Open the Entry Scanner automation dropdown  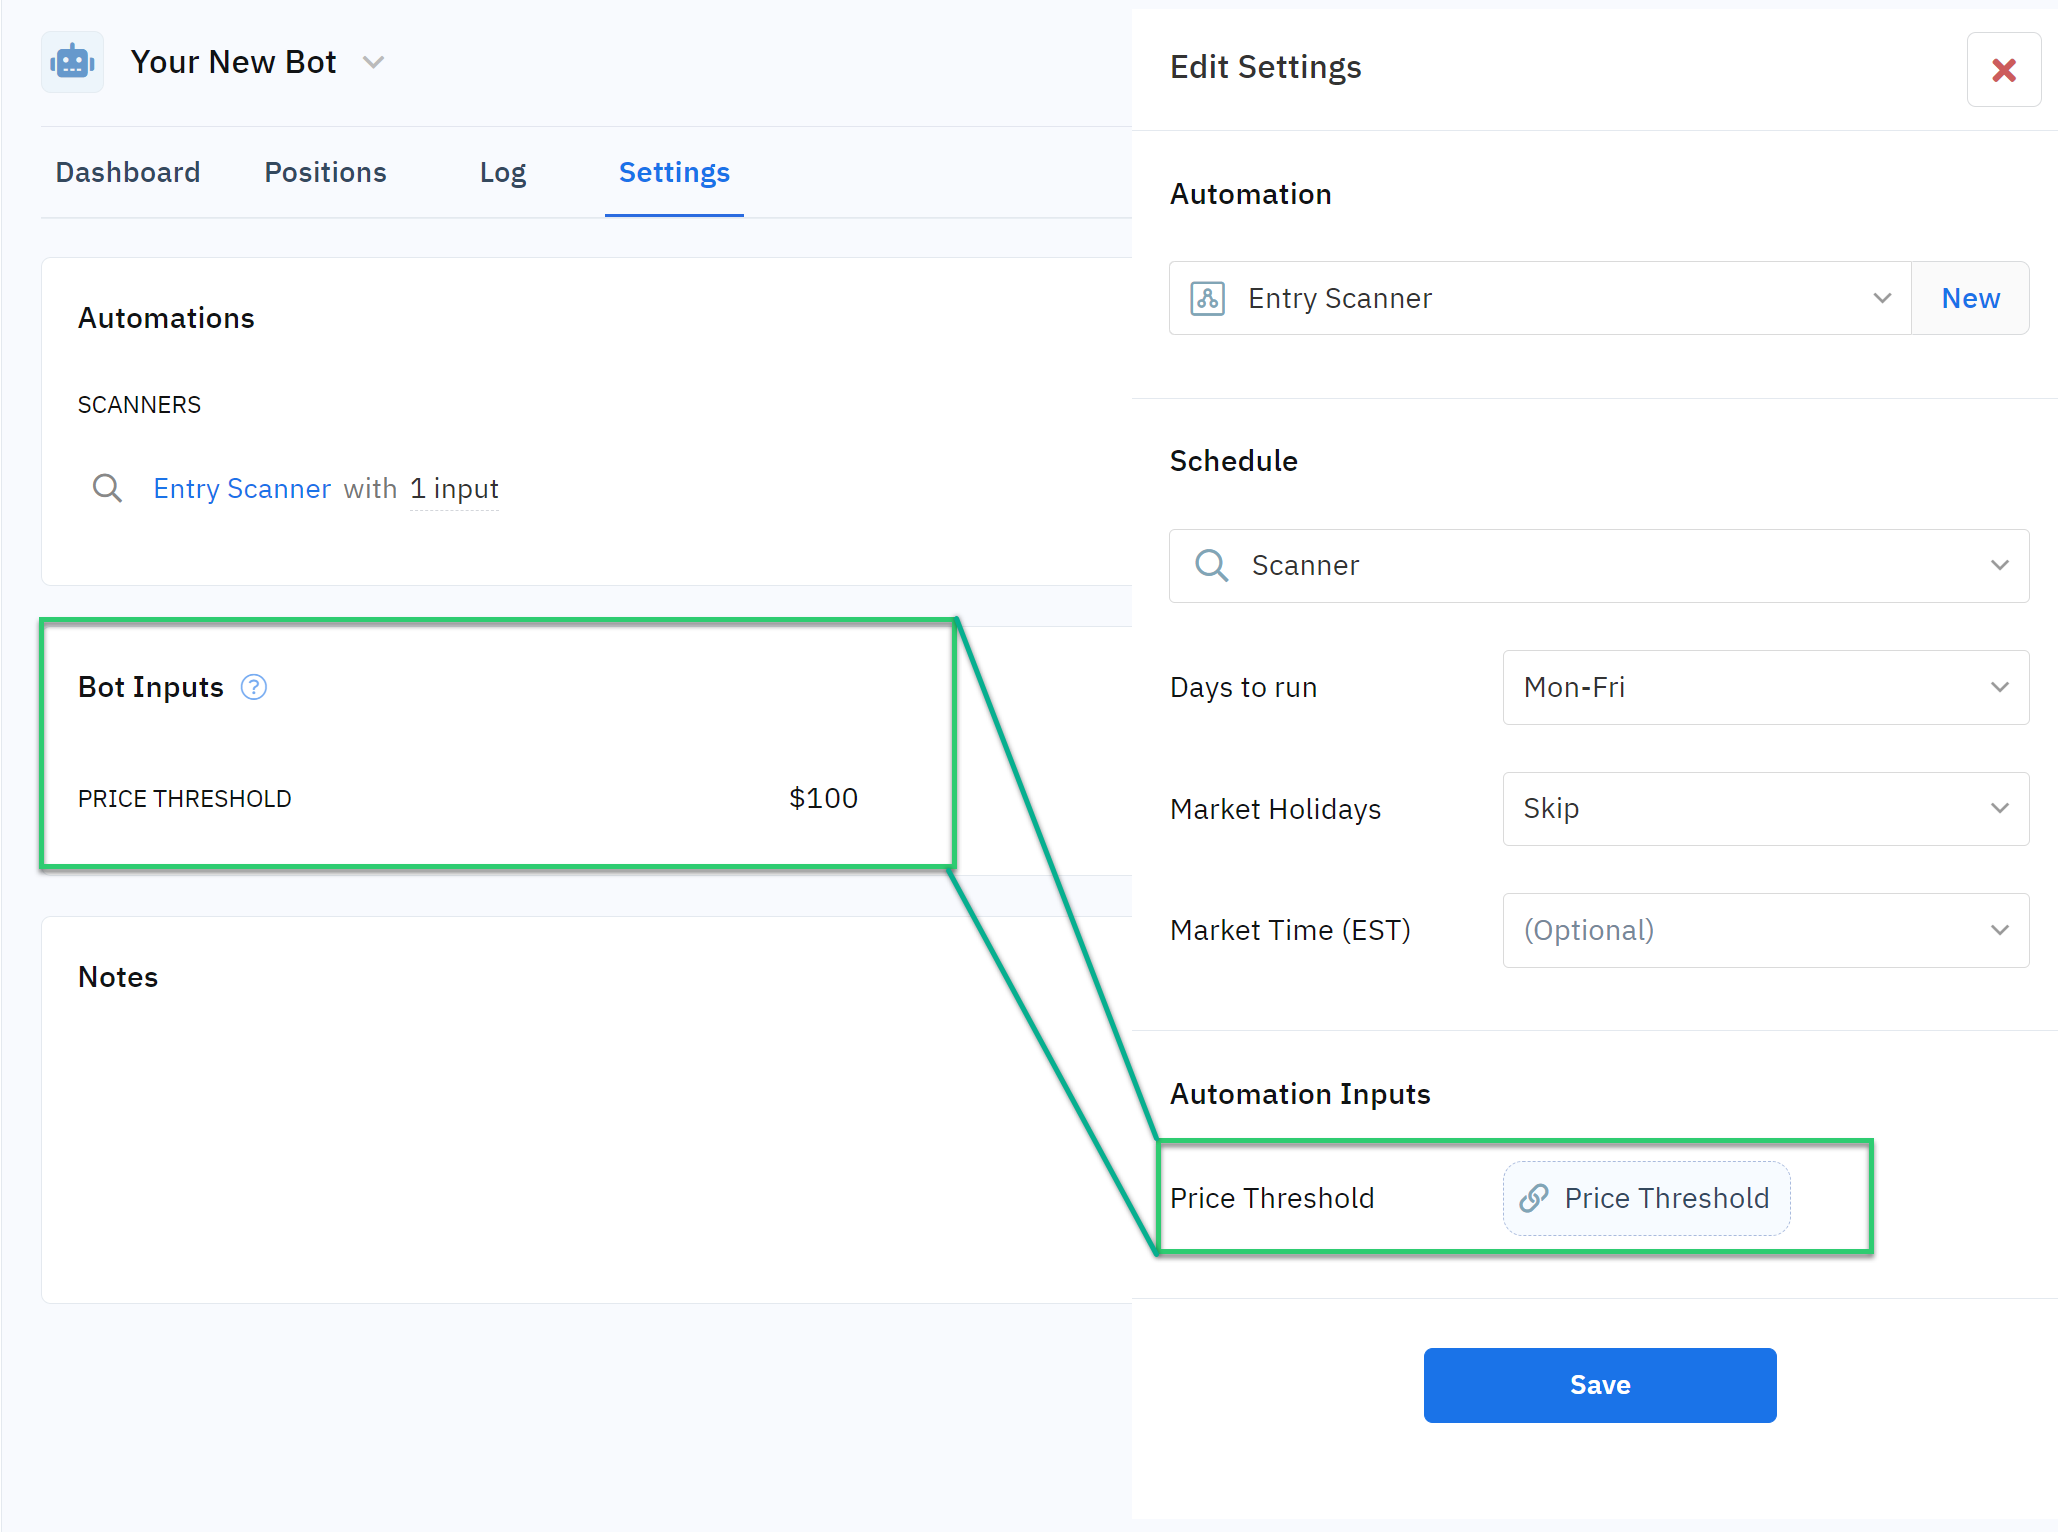pyautogui.click(x=1540, y=298)
